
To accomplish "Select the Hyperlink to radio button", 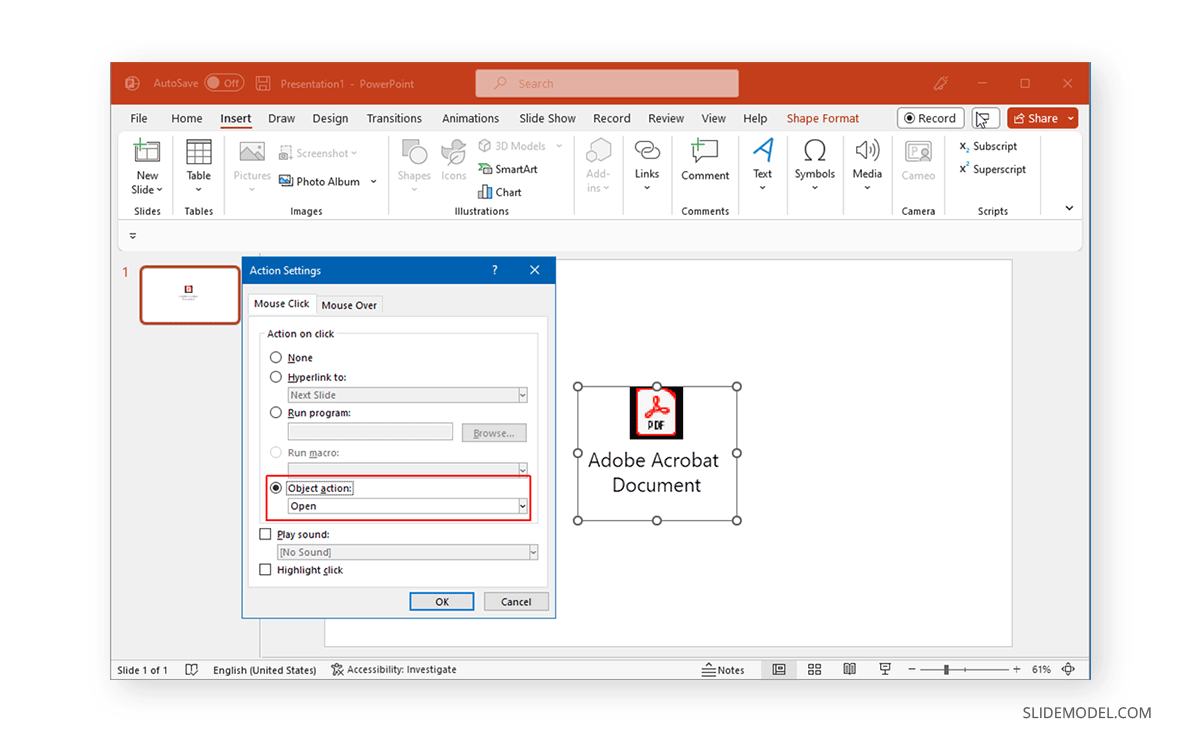I will pos(276,376).
